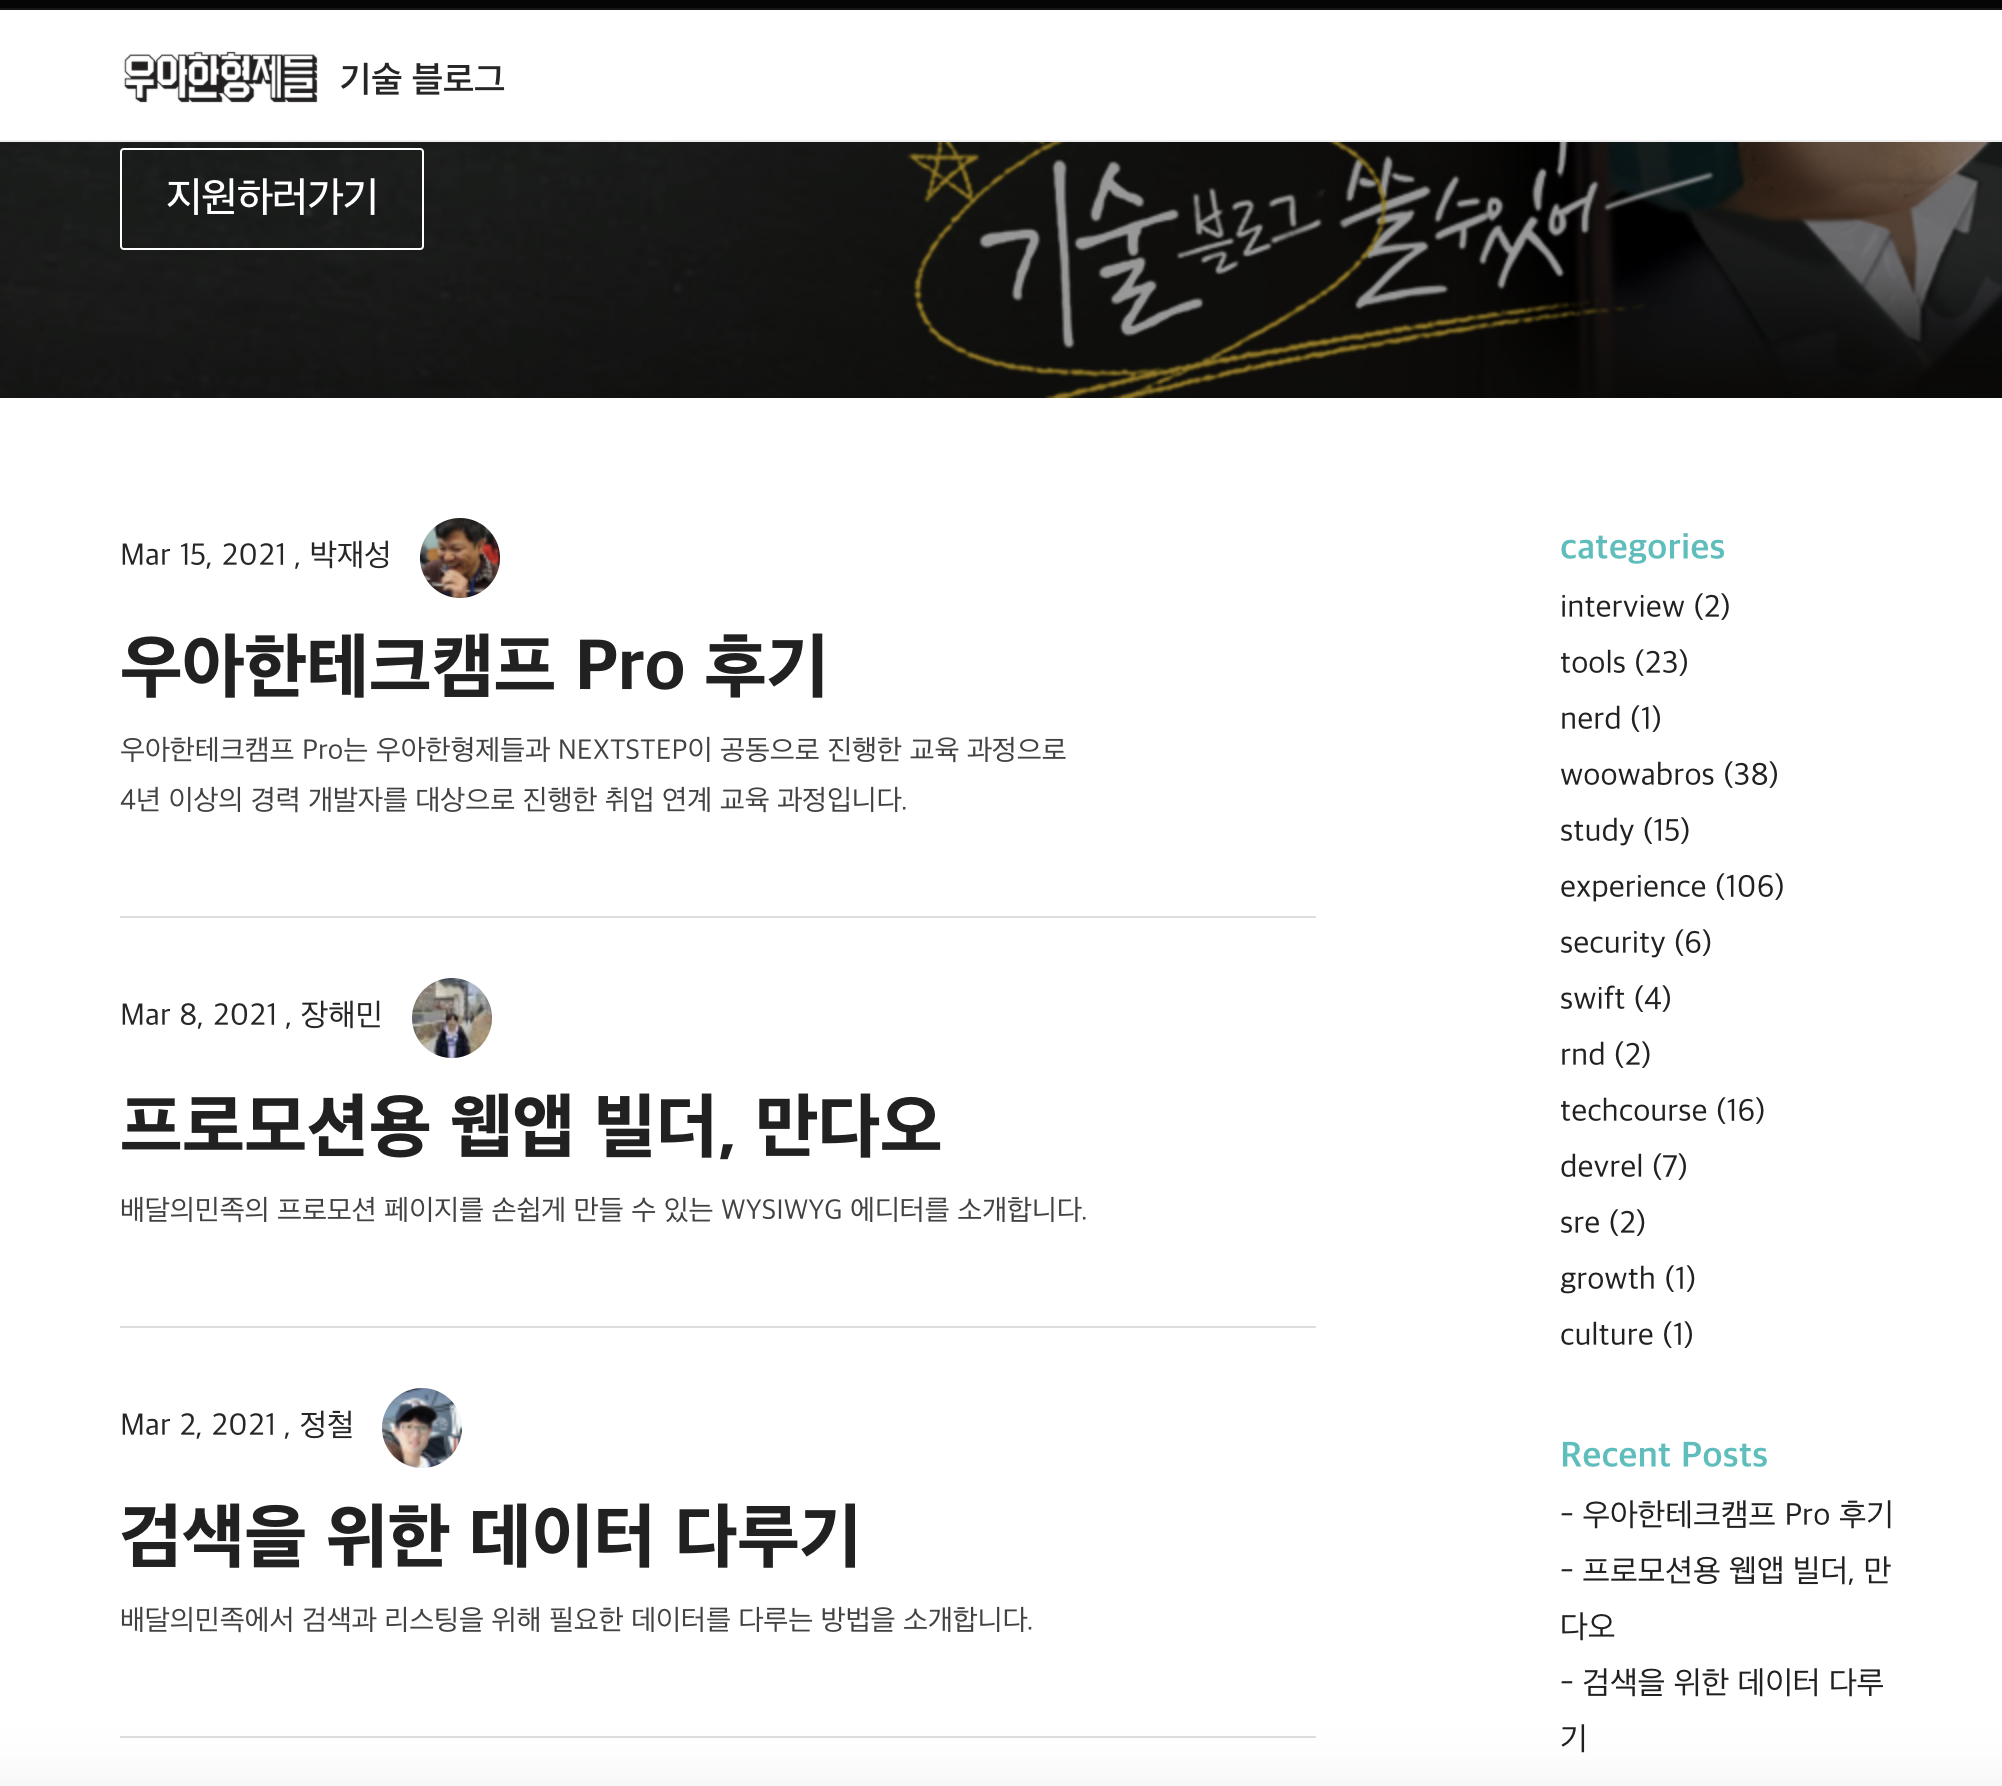Open 박재성's author avatar

[460, 558]
